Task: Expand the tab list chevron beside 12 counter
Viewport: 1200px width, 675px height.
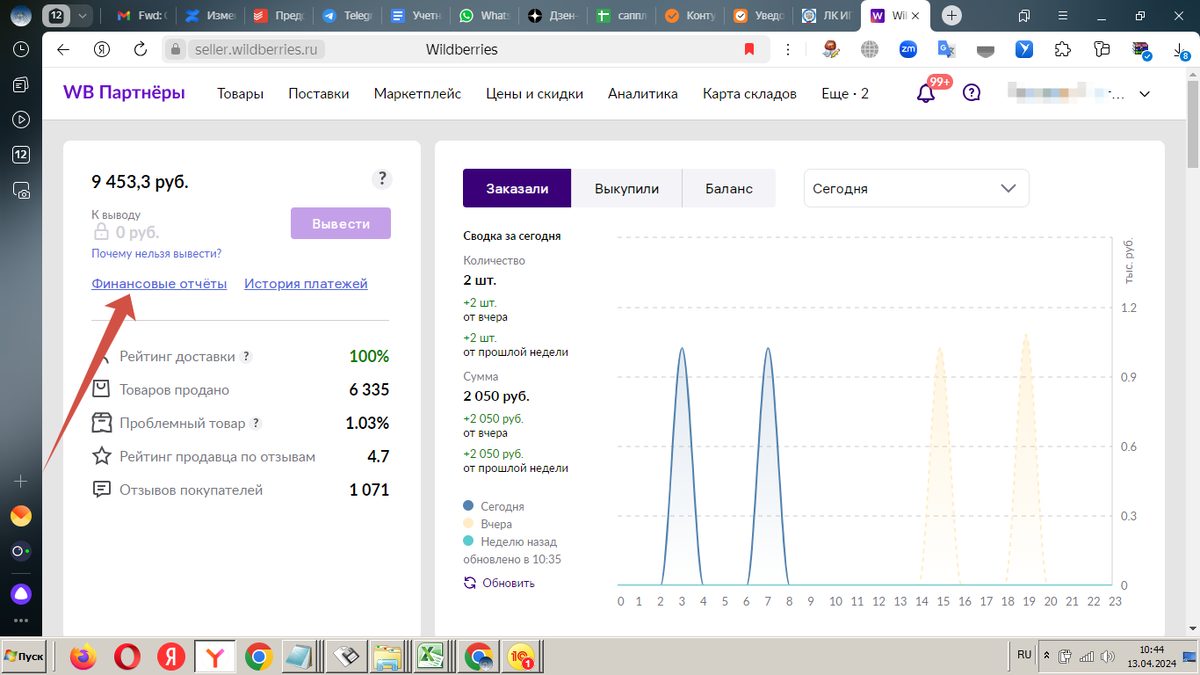Action: (82, 16)
